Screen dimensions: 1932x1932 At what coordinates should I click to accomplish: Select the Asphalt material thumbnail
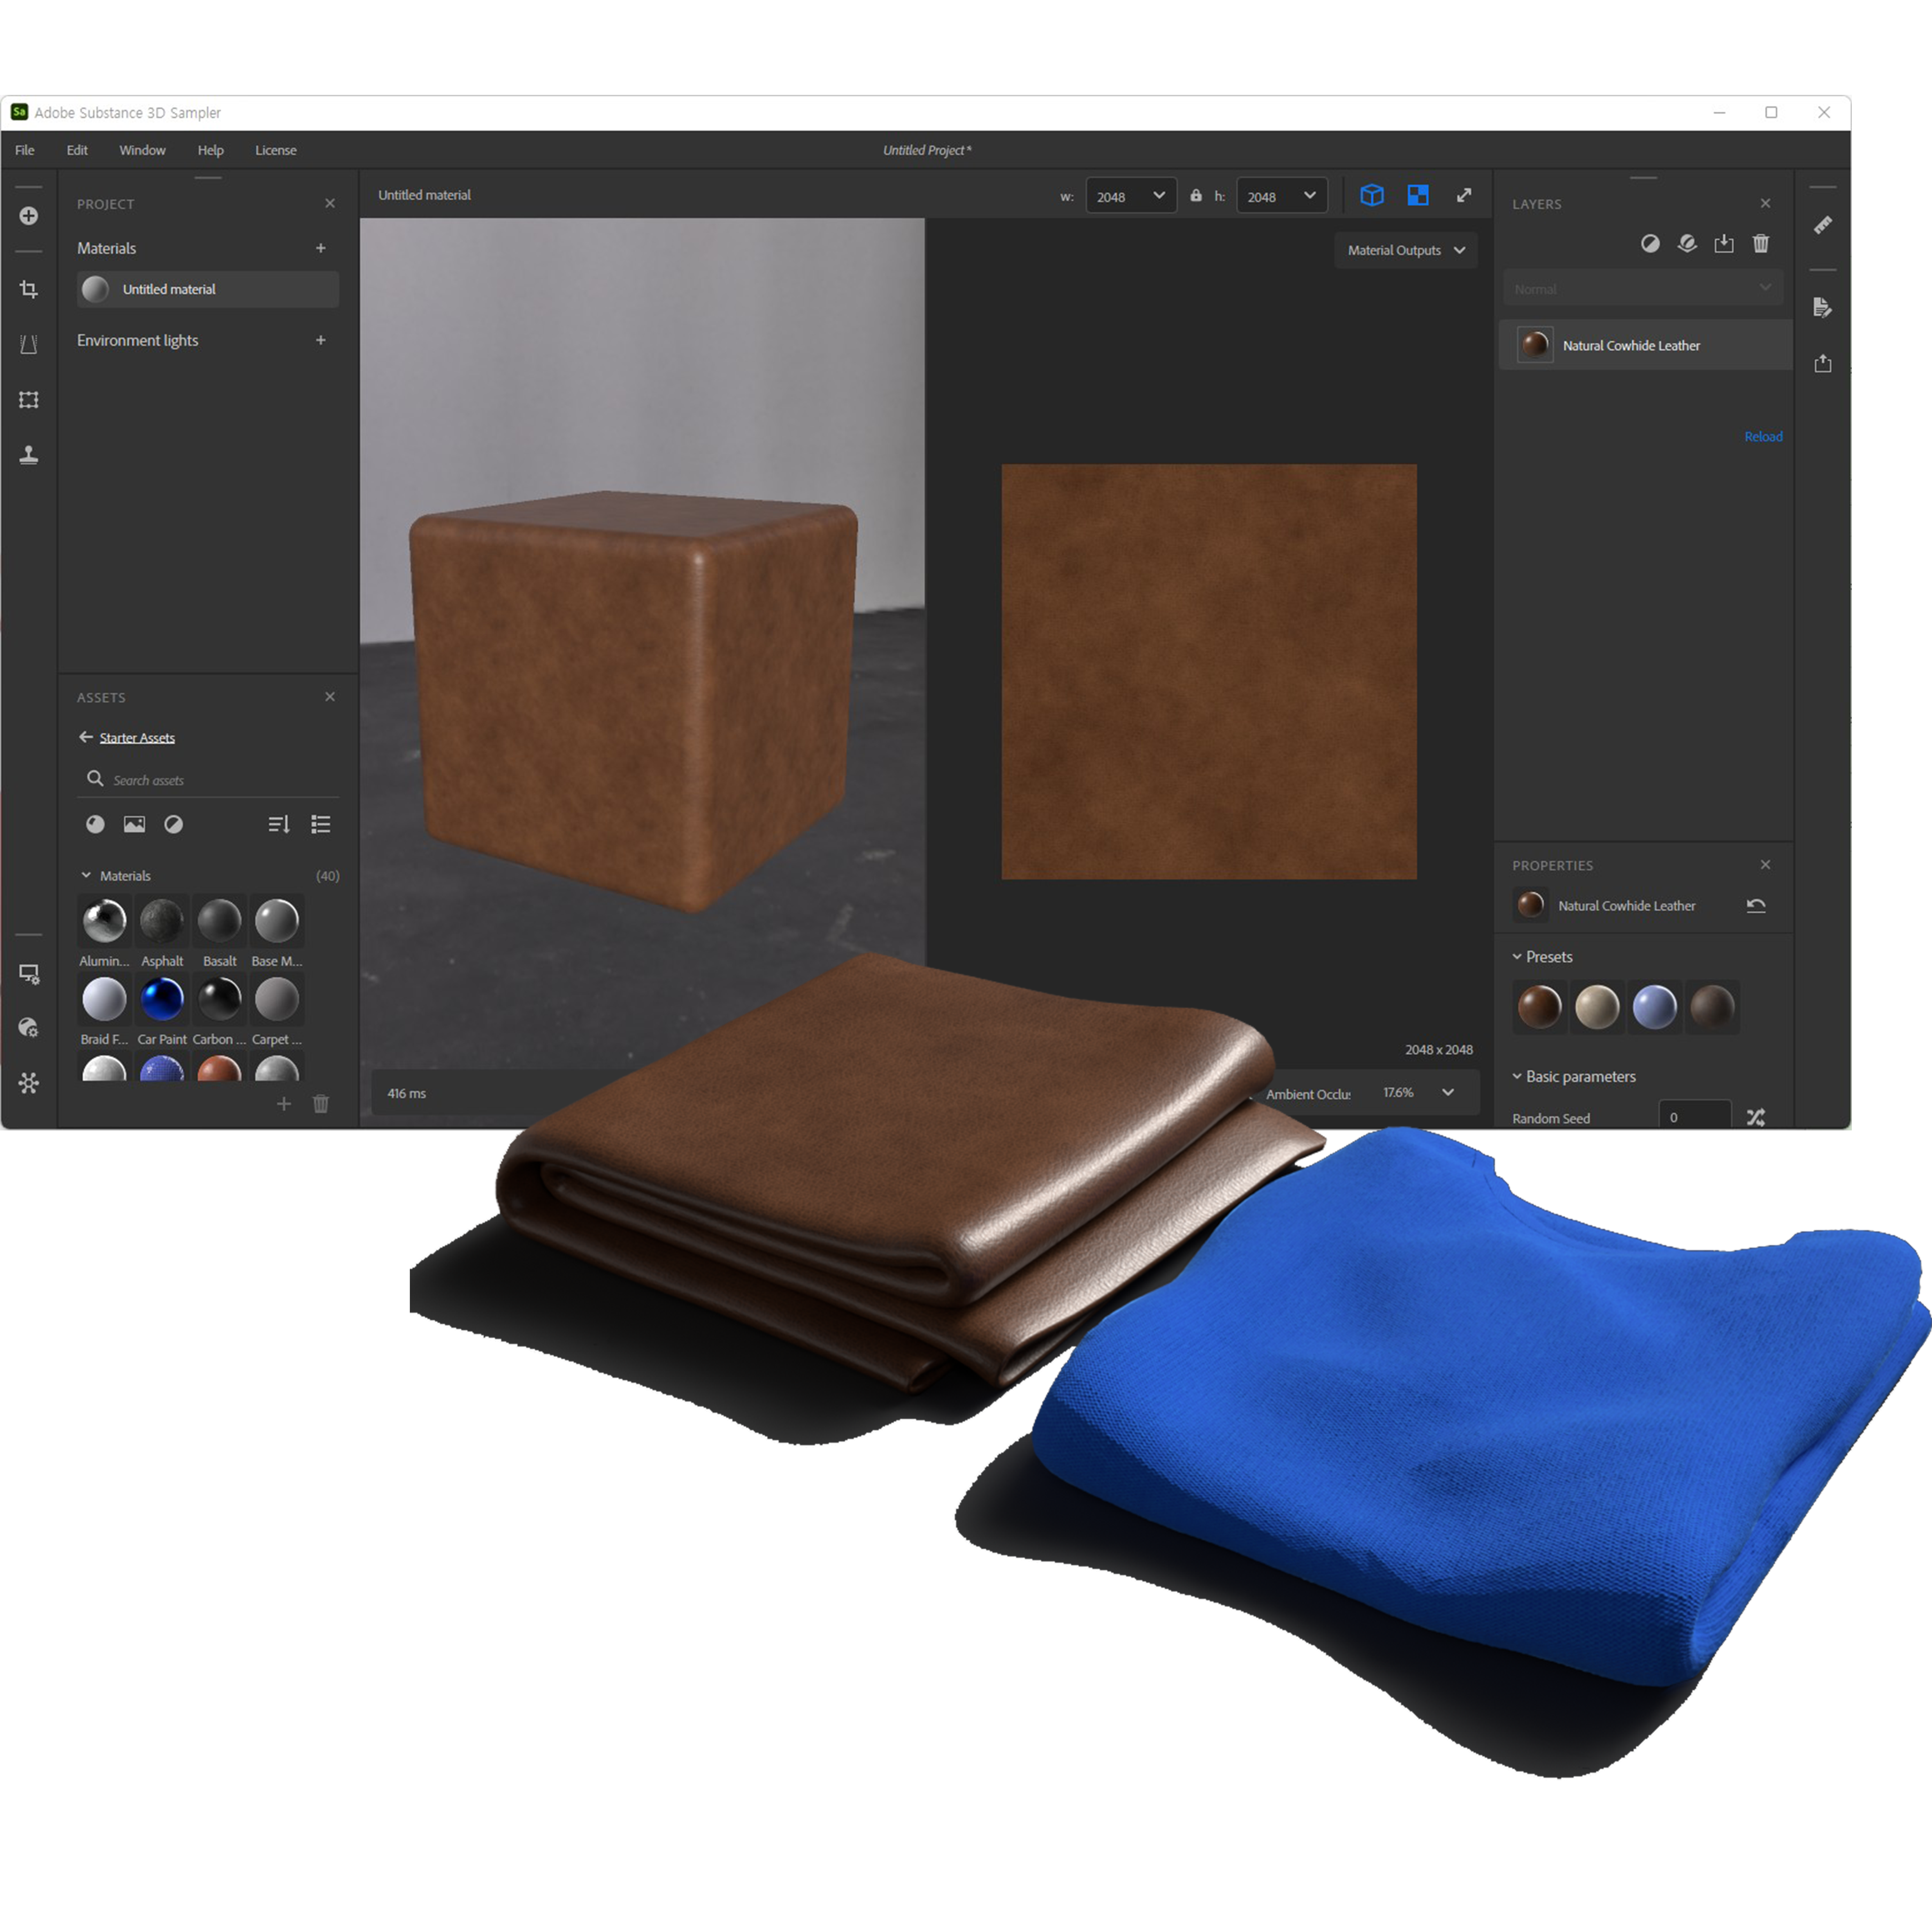coord(162,921)
